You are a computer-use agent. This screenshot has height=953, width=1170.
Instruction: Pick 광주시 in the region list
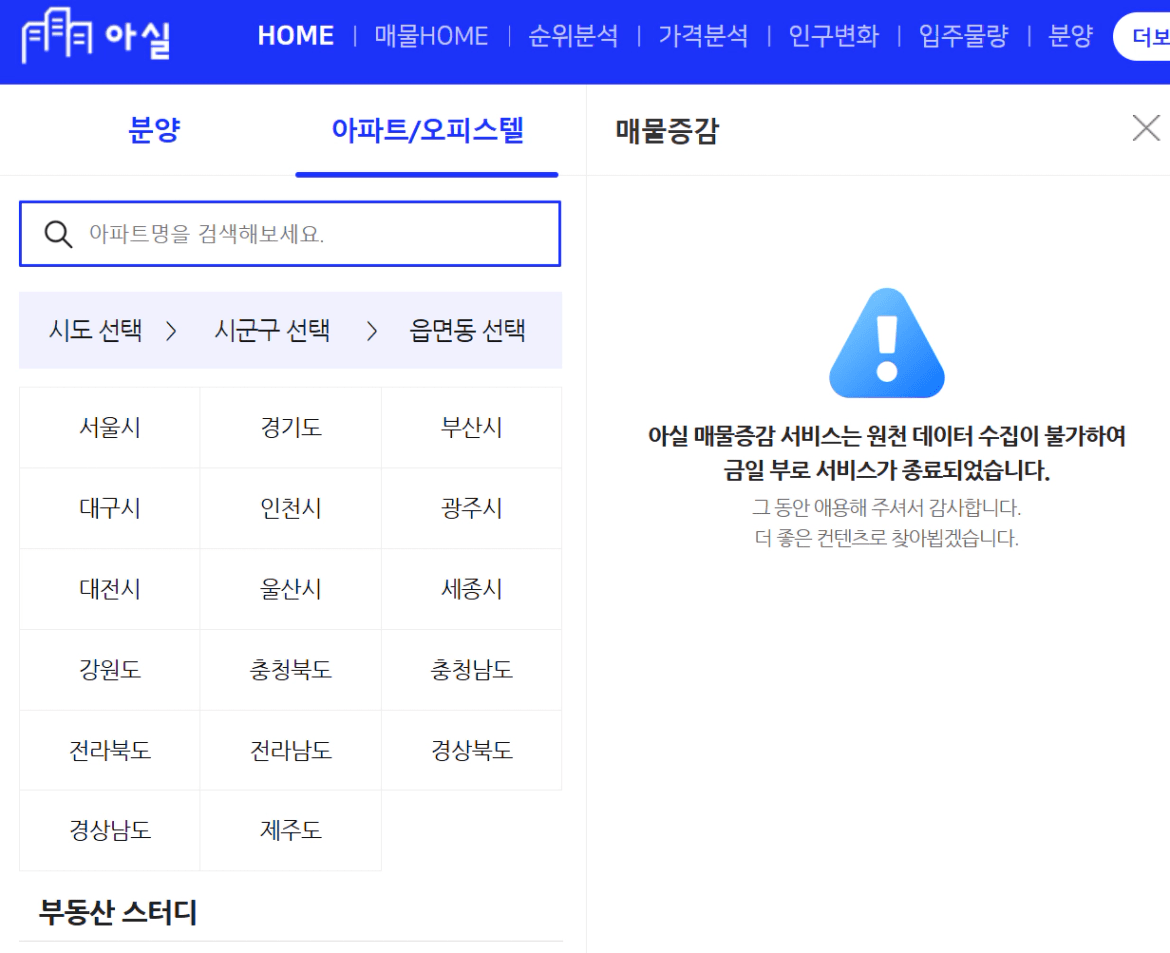click(472, 508)
